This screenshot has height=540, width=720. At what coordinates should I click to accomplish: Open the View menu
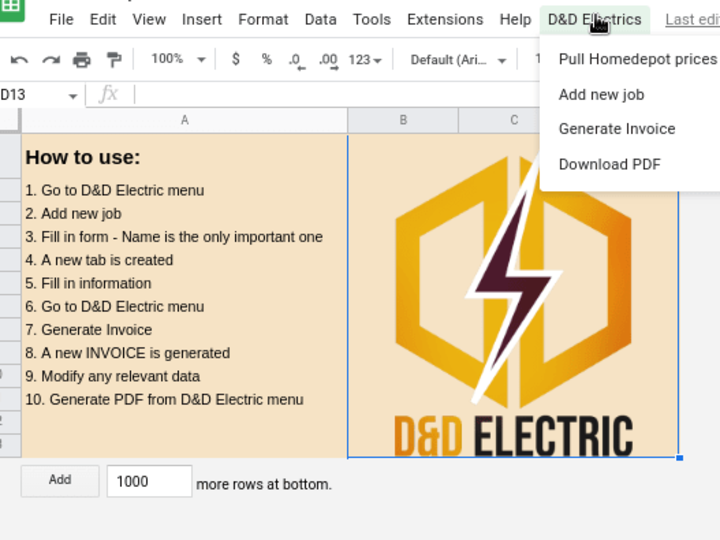pyautogui.click(x=149, y=20)
